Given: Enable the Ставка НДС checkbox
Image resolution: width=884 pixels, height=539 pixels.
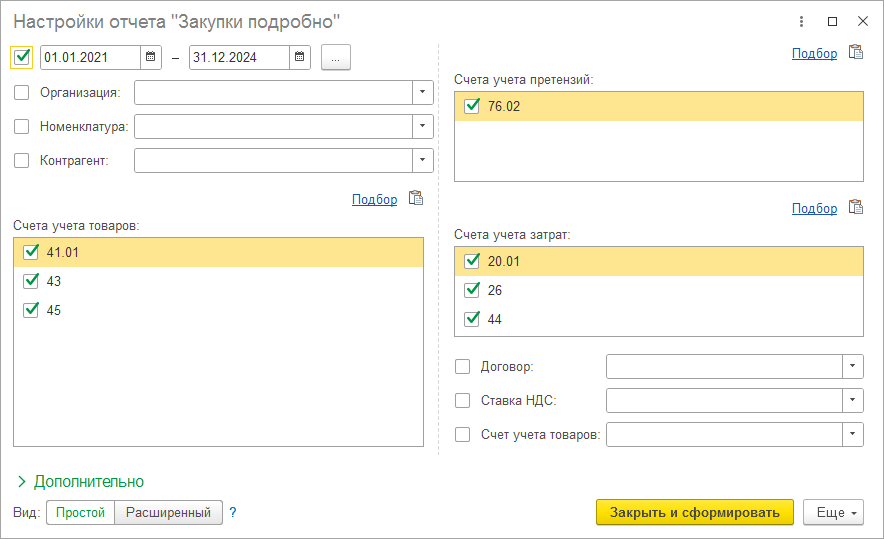Looking at the screenshot, I should point(462,400).
